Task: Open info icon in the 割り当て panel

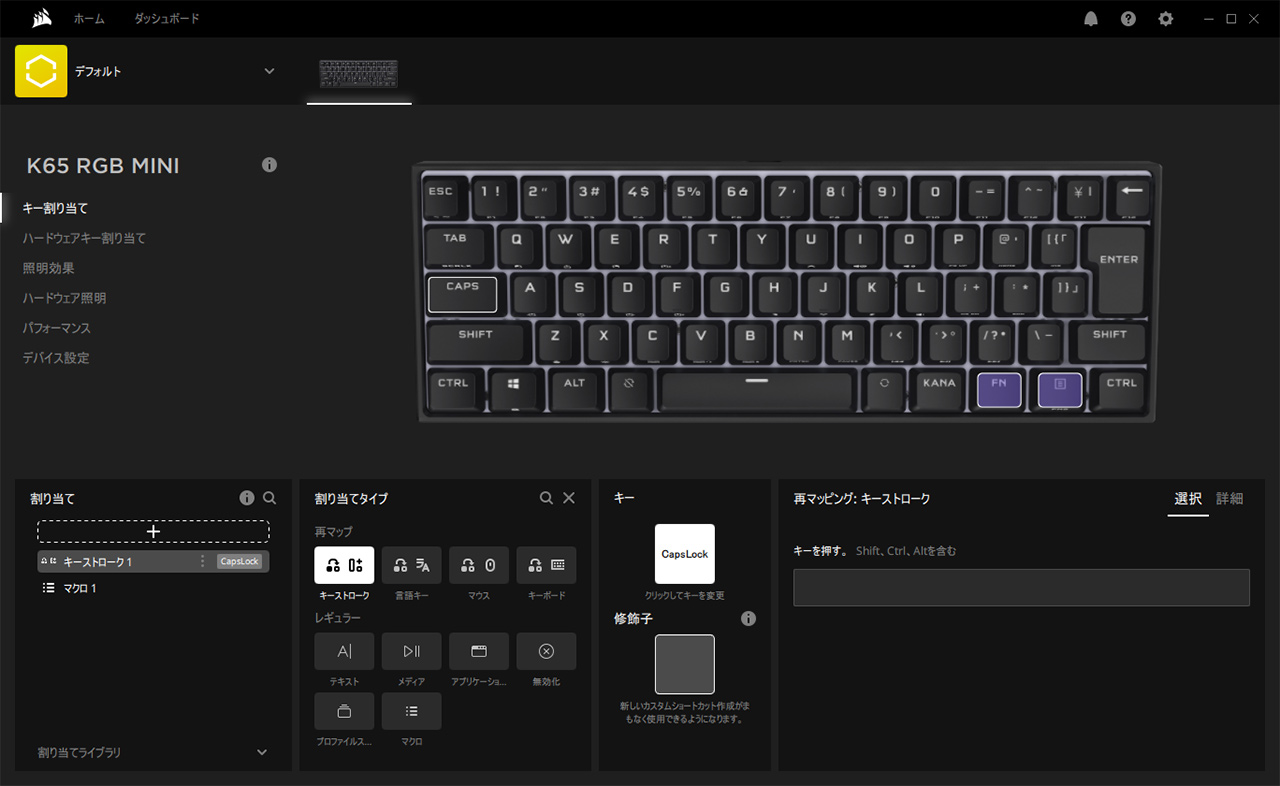Action: [247, 498]
